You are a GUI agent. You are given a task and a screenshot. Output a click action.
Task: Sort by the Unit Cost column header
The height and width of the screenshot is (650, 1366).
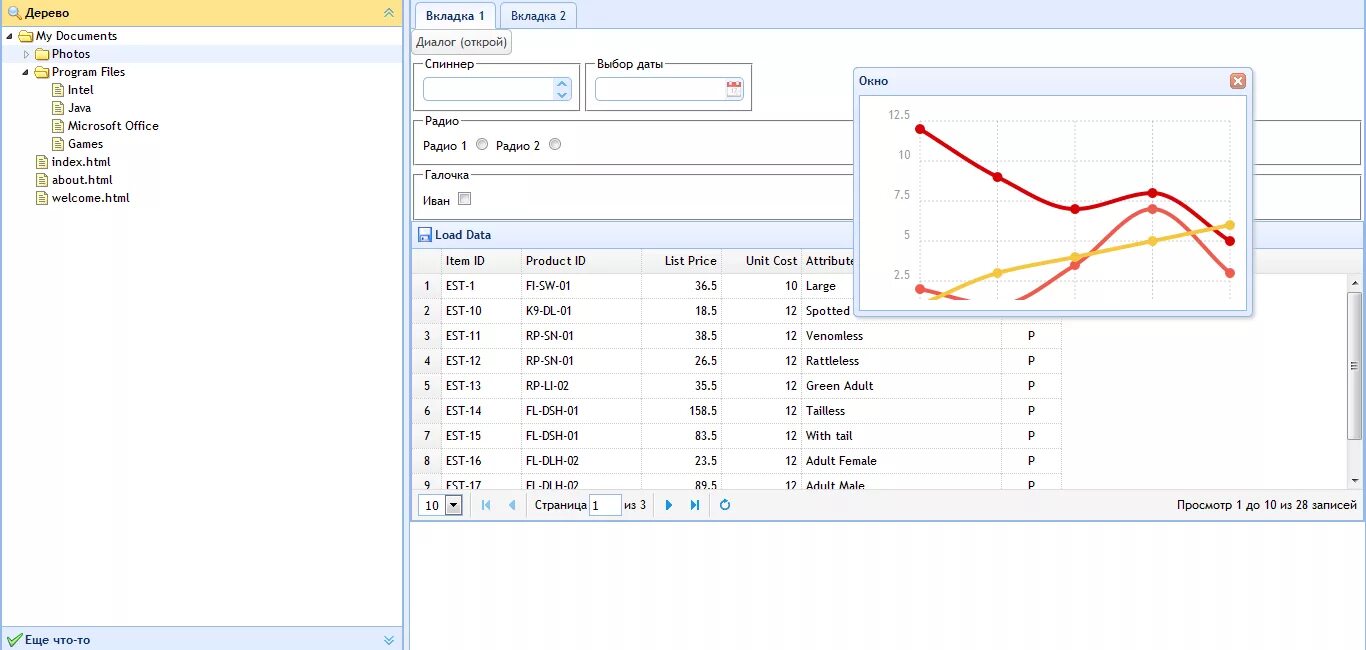(761, 261)
